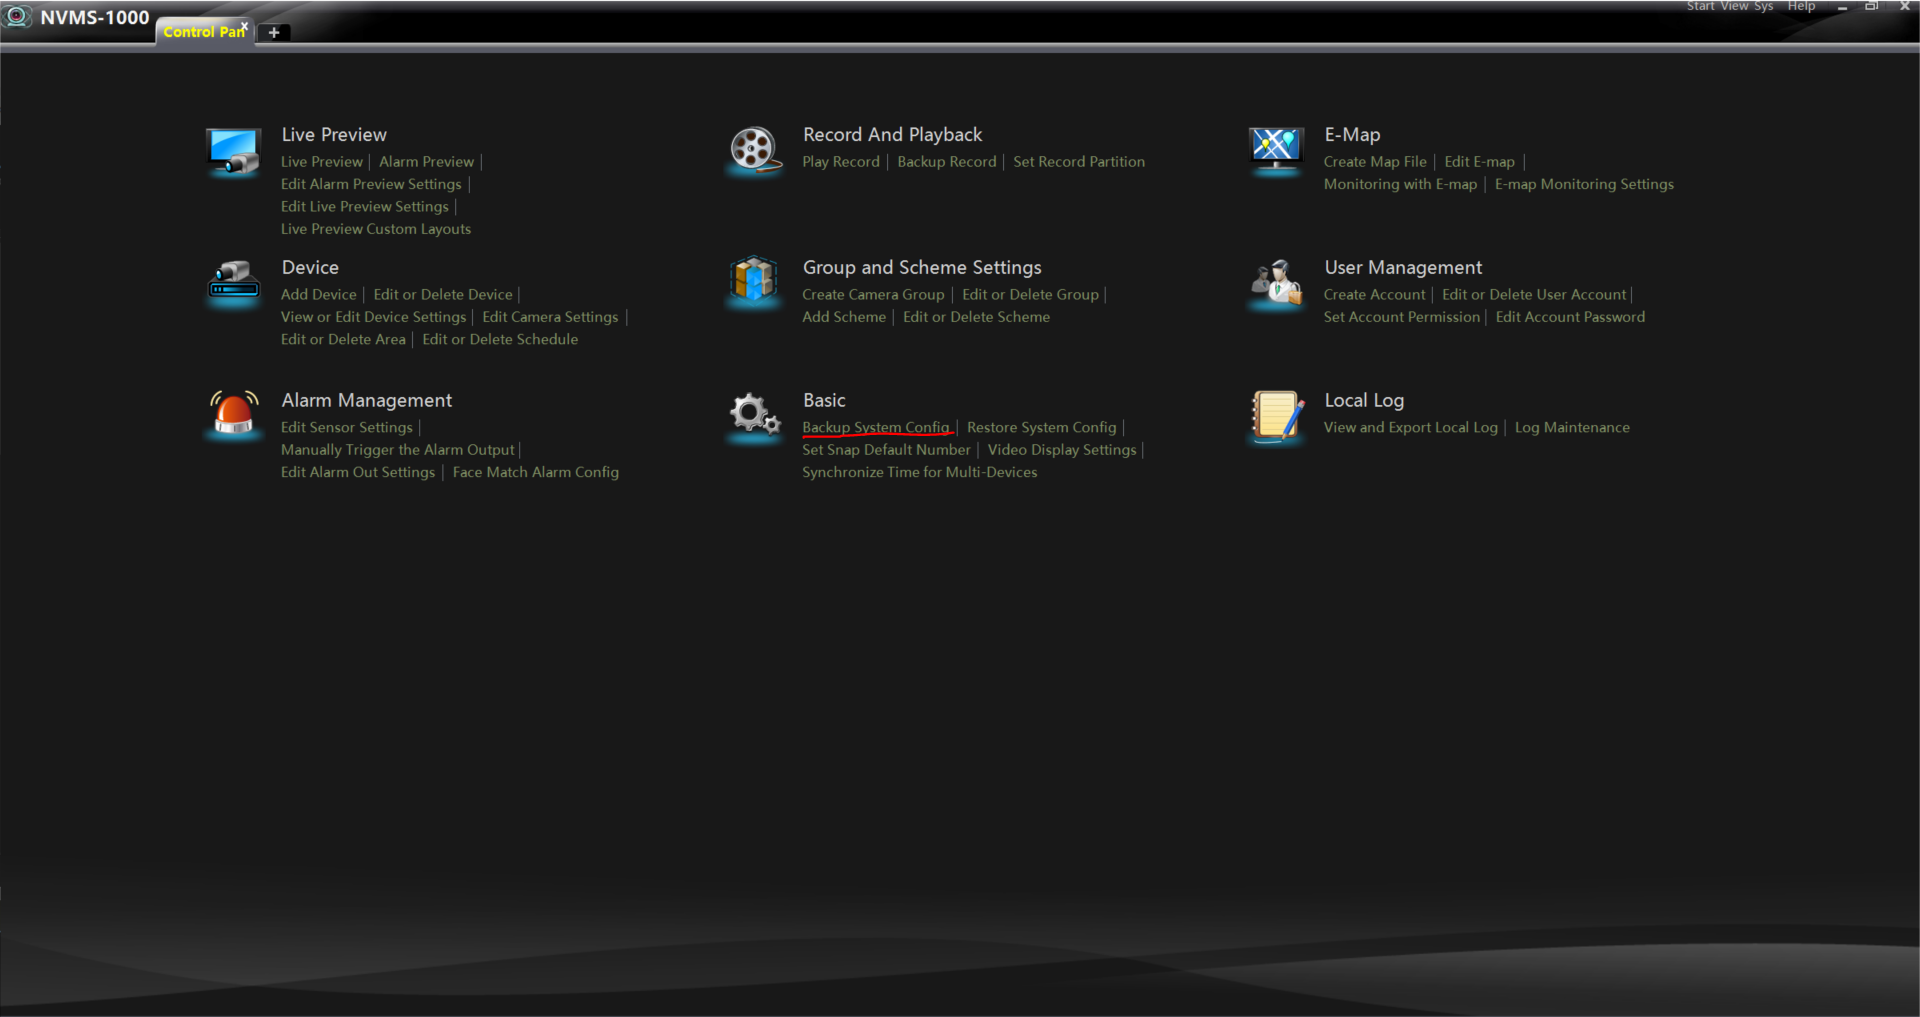Viewport: 1920px width, 1017px height.
Task: Switch to the Control Panel tab
Action: (201, 32)
